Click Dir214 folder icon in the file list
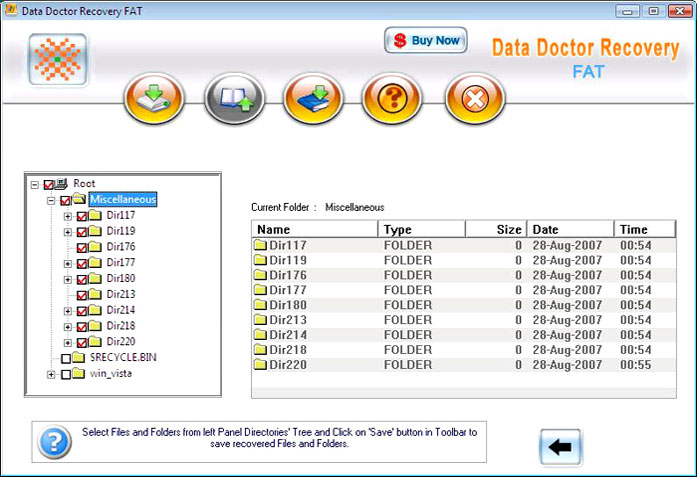Screen dimensions: 697x477 [260, 335]
